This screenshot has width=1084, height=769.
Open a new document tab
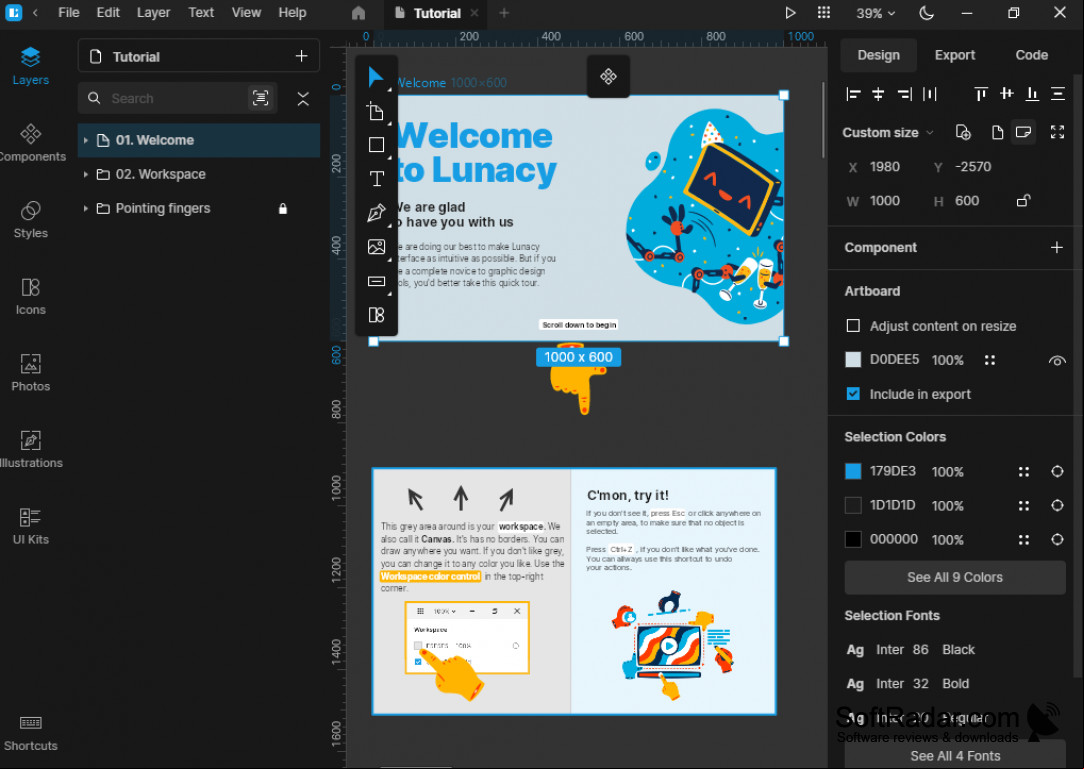pyautogui.click(x=504, y=13)
